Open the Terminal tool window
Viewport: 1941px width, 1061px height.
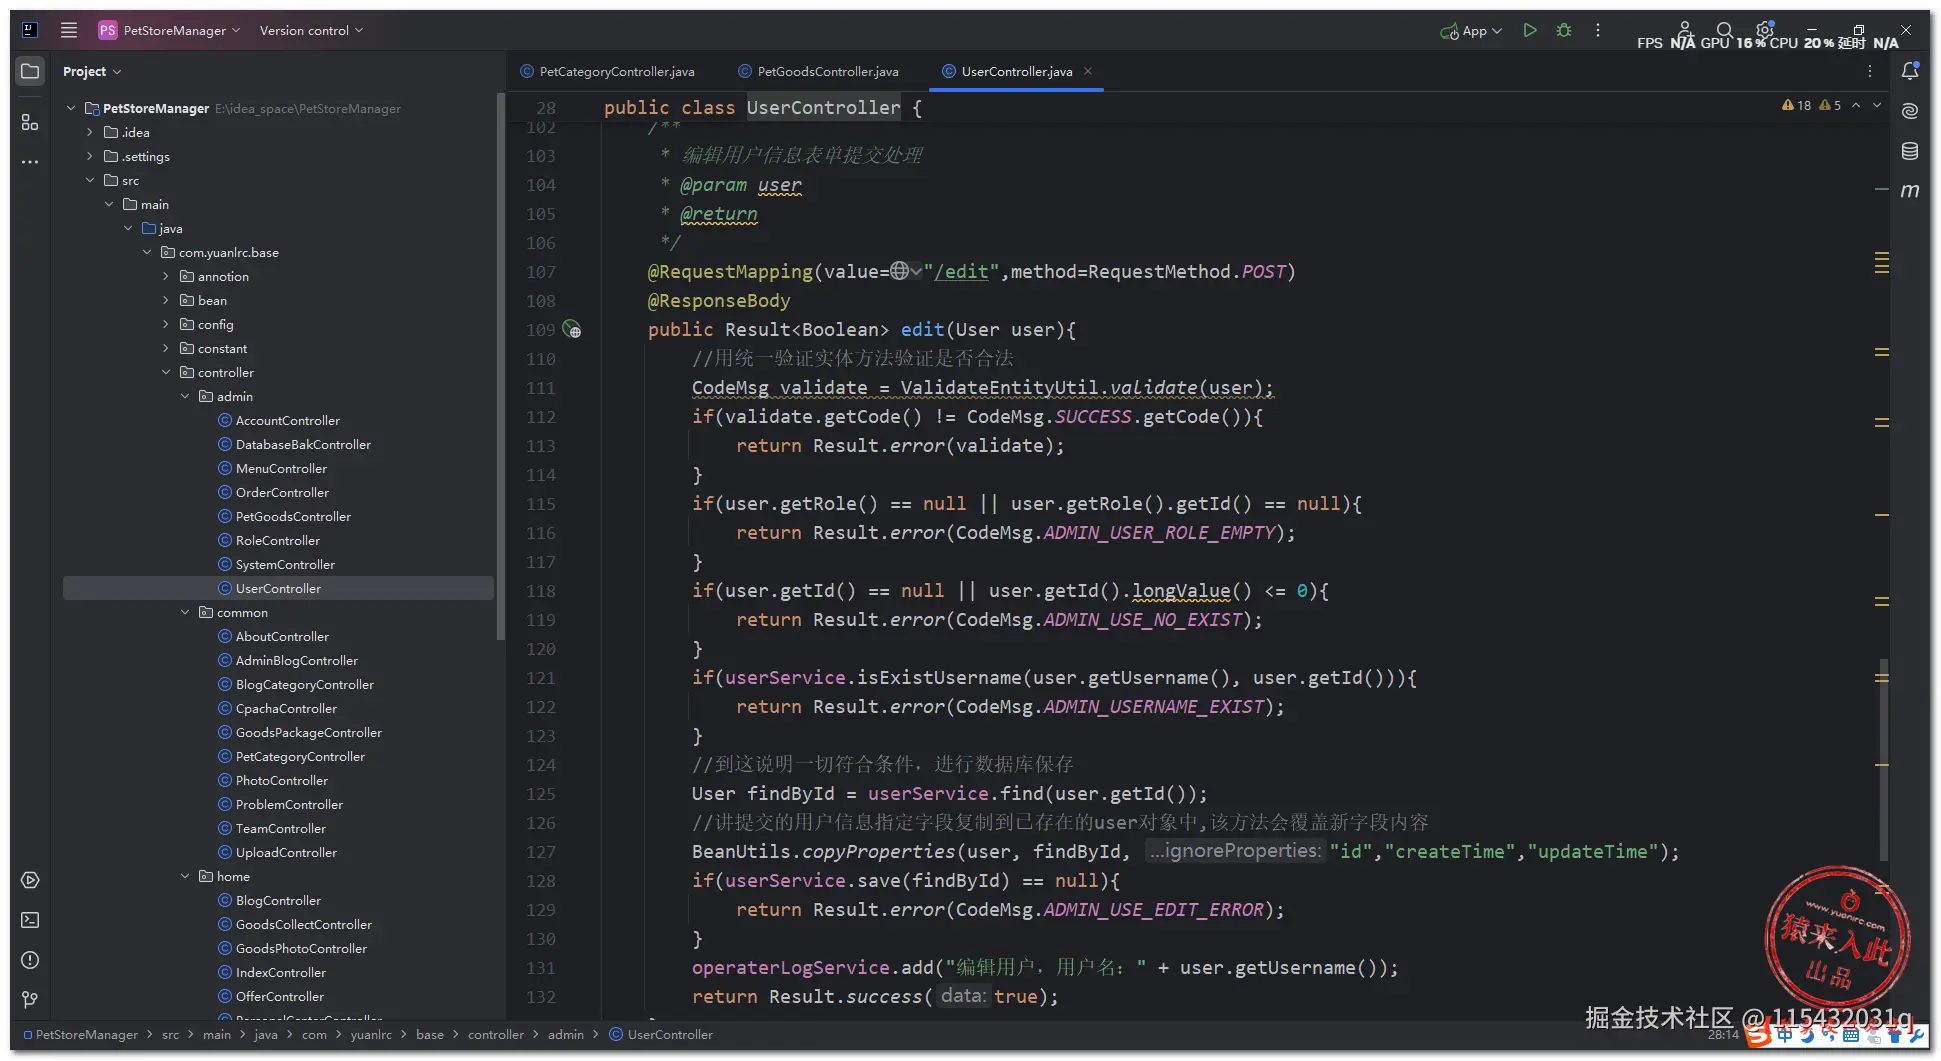(30, 920)
